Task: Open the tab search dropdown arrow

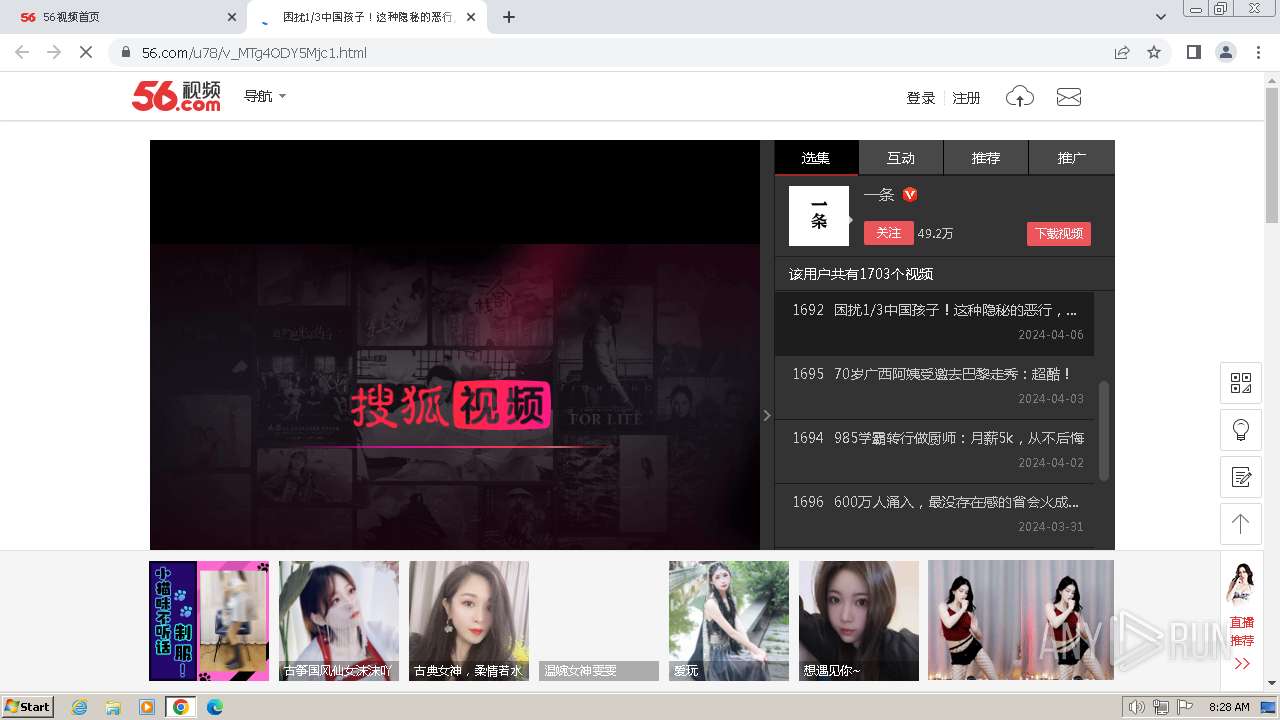Action: (1161, 17)
